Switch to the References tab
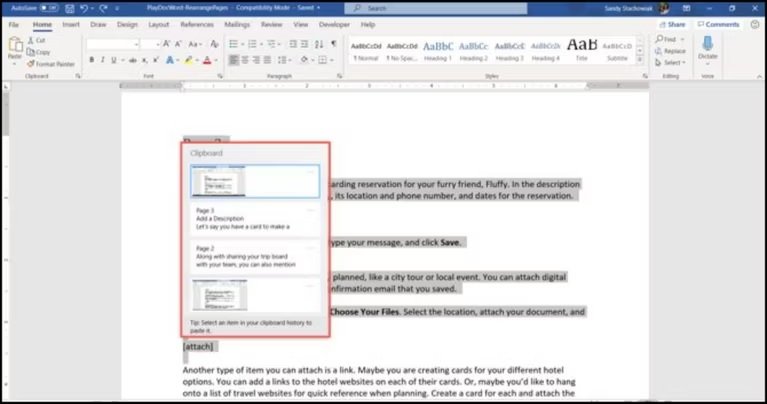The image size is (767, 404). point(197,24)
